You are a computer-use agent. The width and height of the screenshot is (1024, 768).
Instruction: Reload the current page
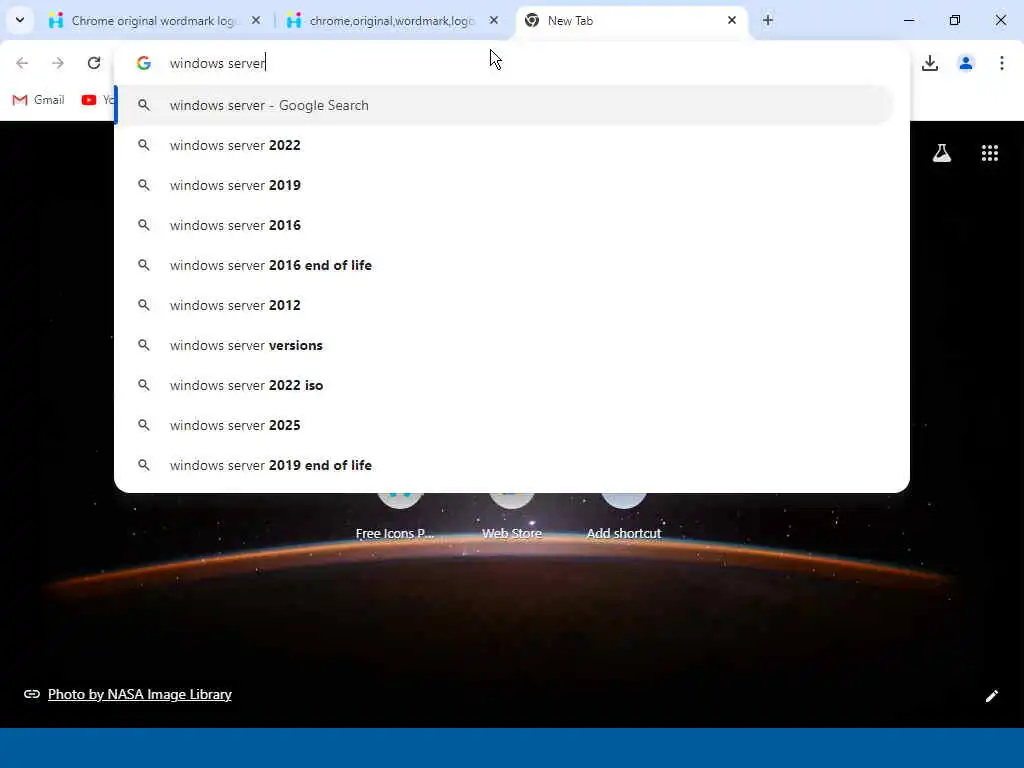94,63
